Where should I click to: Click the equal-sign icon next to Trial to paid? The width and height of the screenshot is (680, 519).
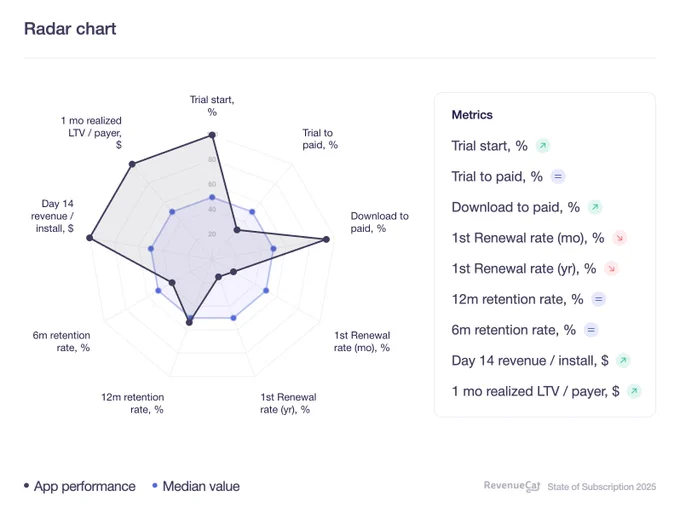[558, 176]
